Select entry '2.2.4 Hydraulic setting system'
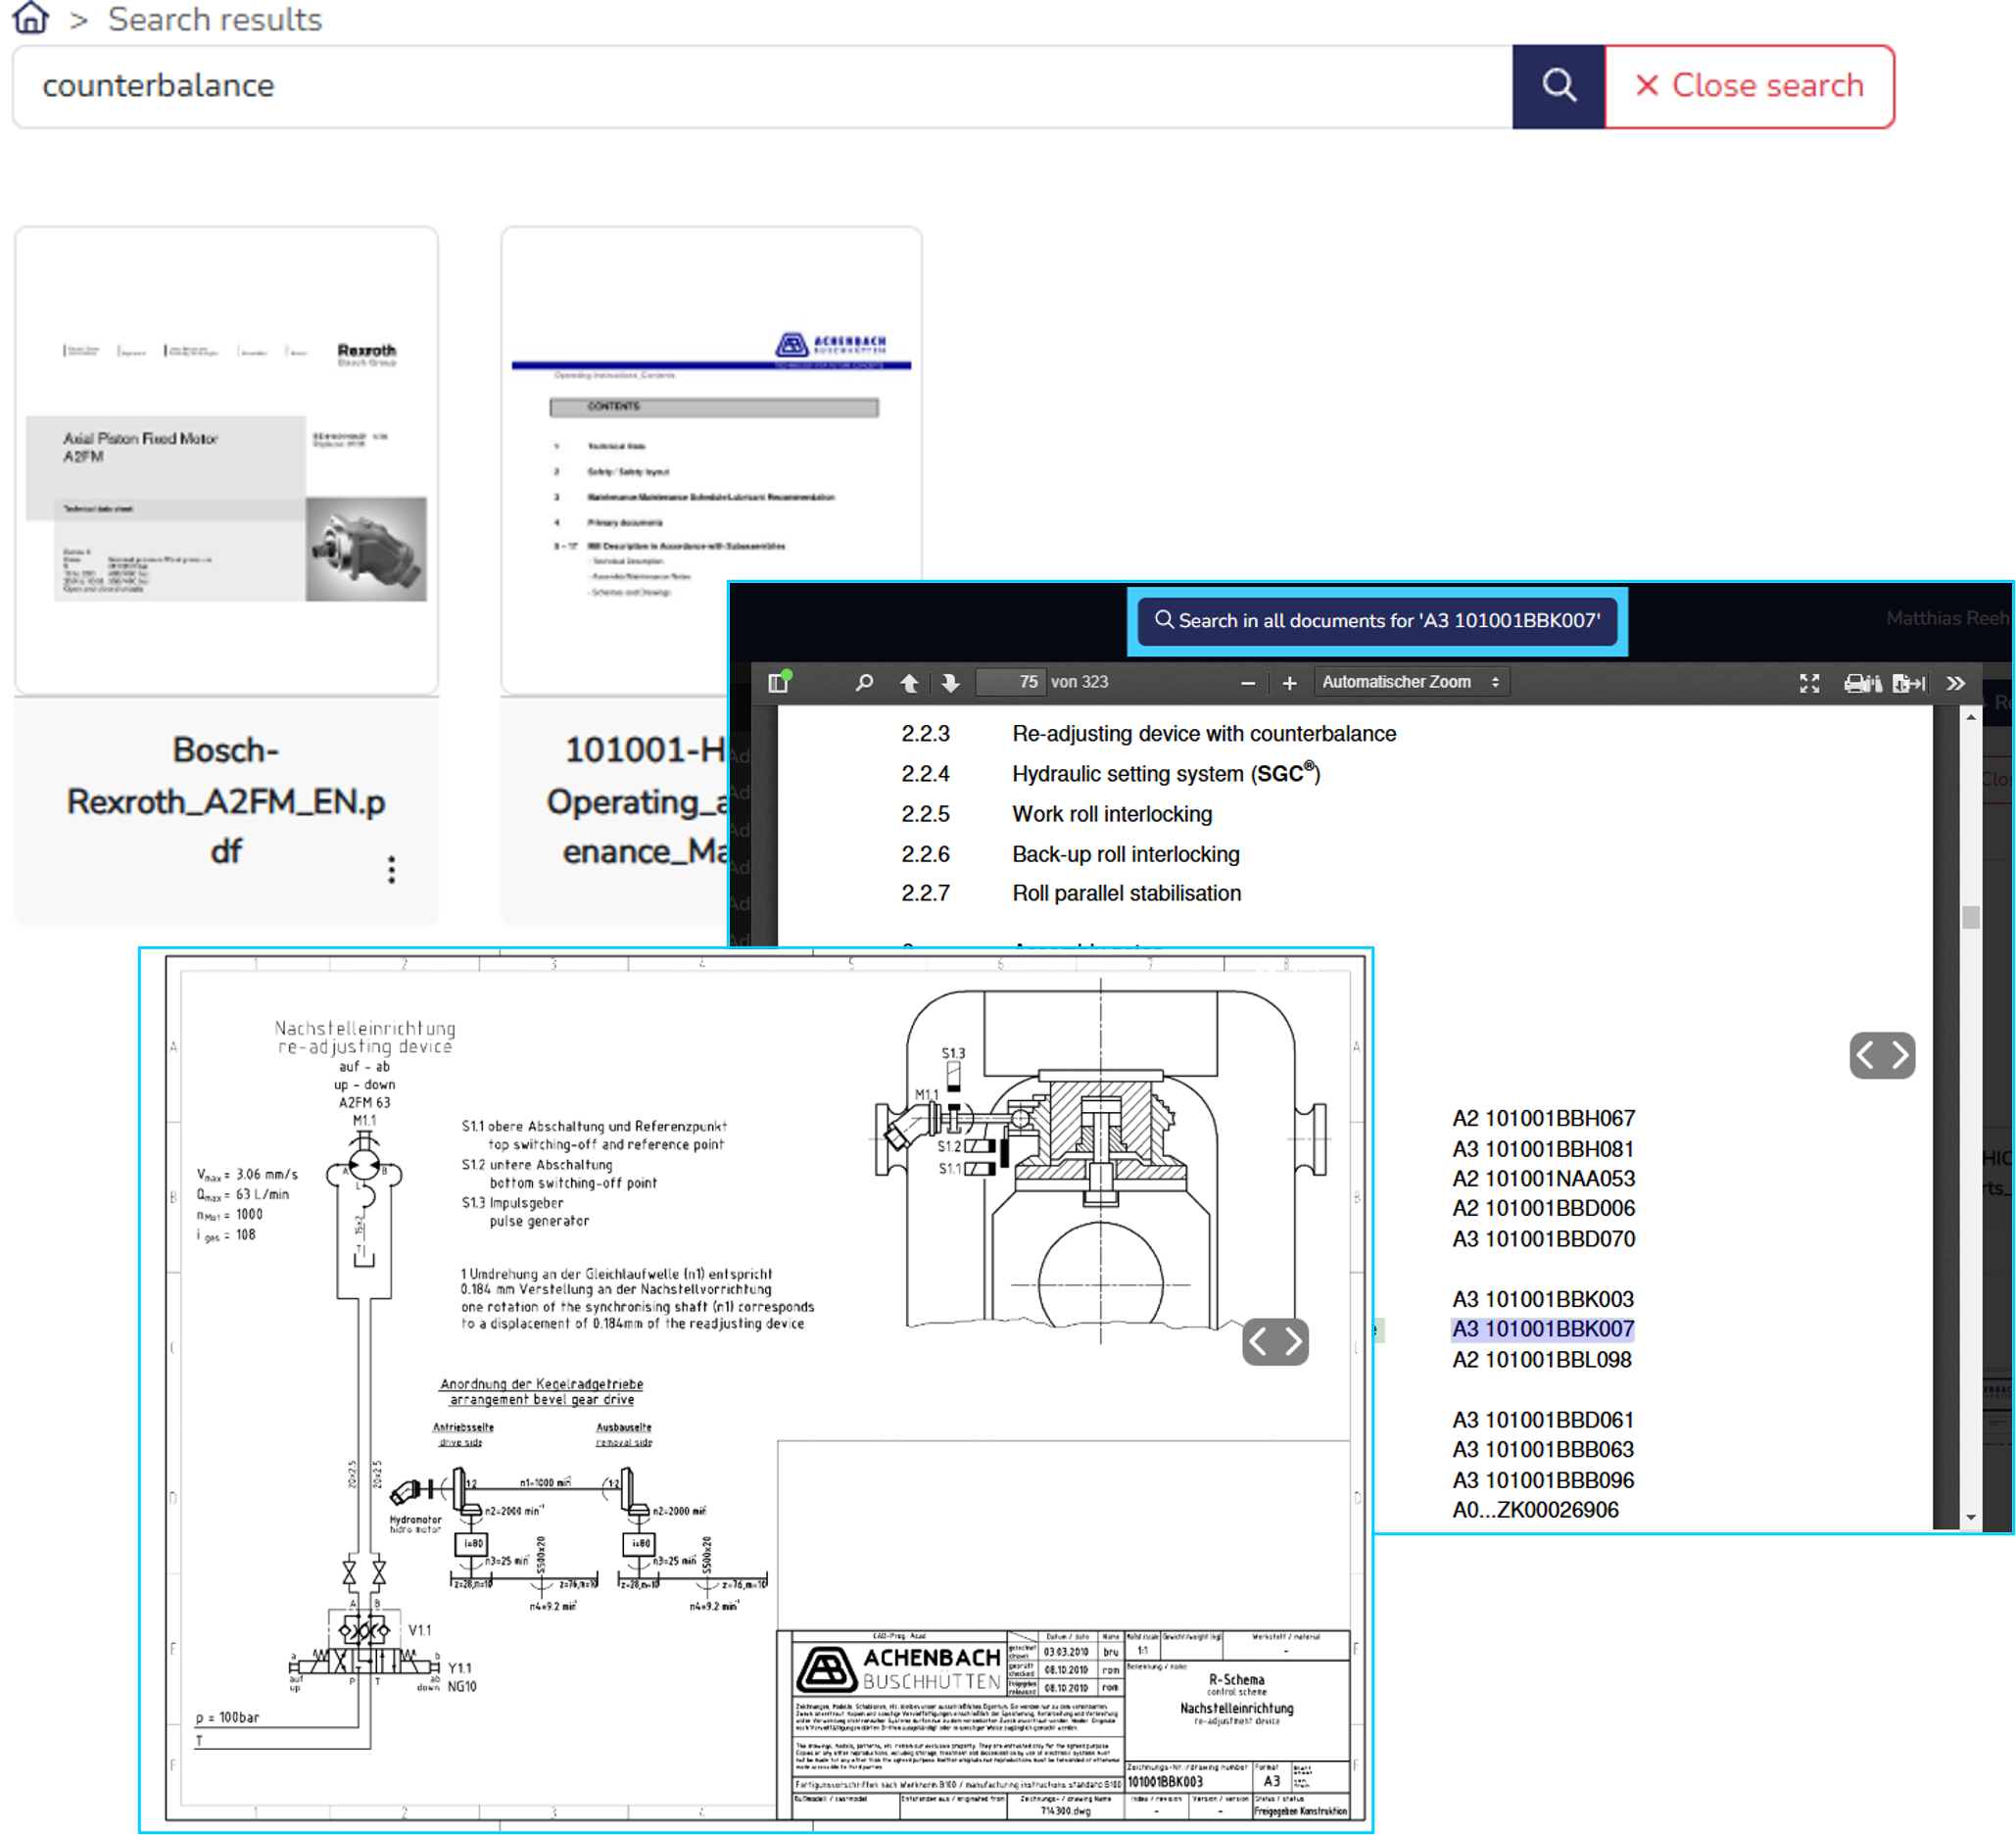This screenshot has height=1835, width=2016. (1110, 773)
